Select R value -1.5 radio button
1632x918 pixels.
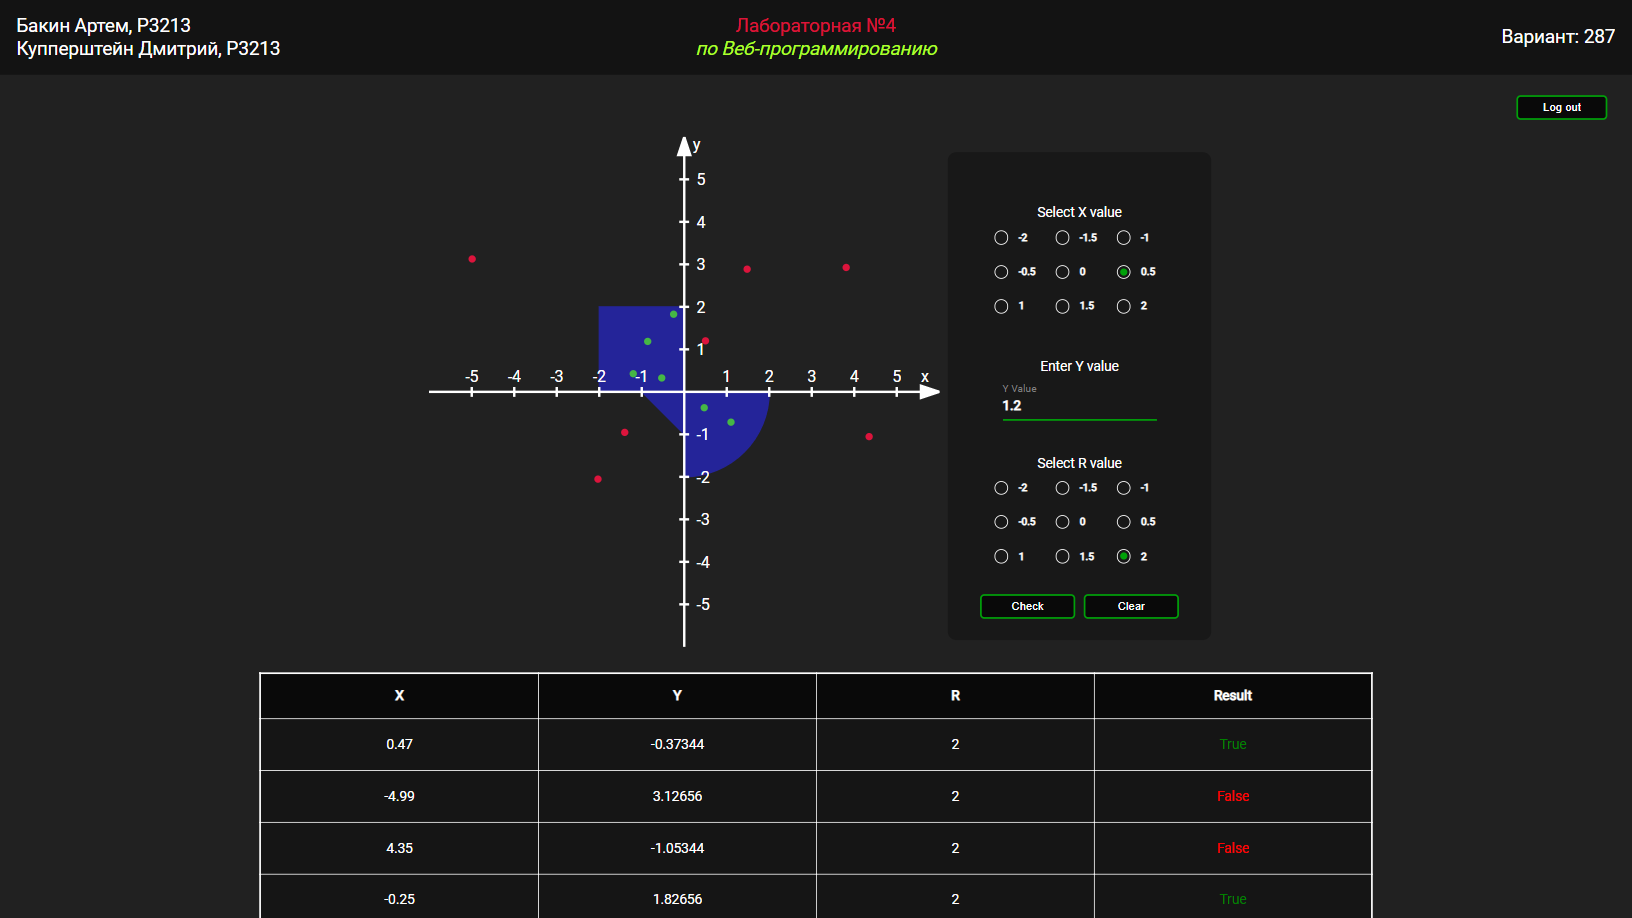[x=1062, y=488]
